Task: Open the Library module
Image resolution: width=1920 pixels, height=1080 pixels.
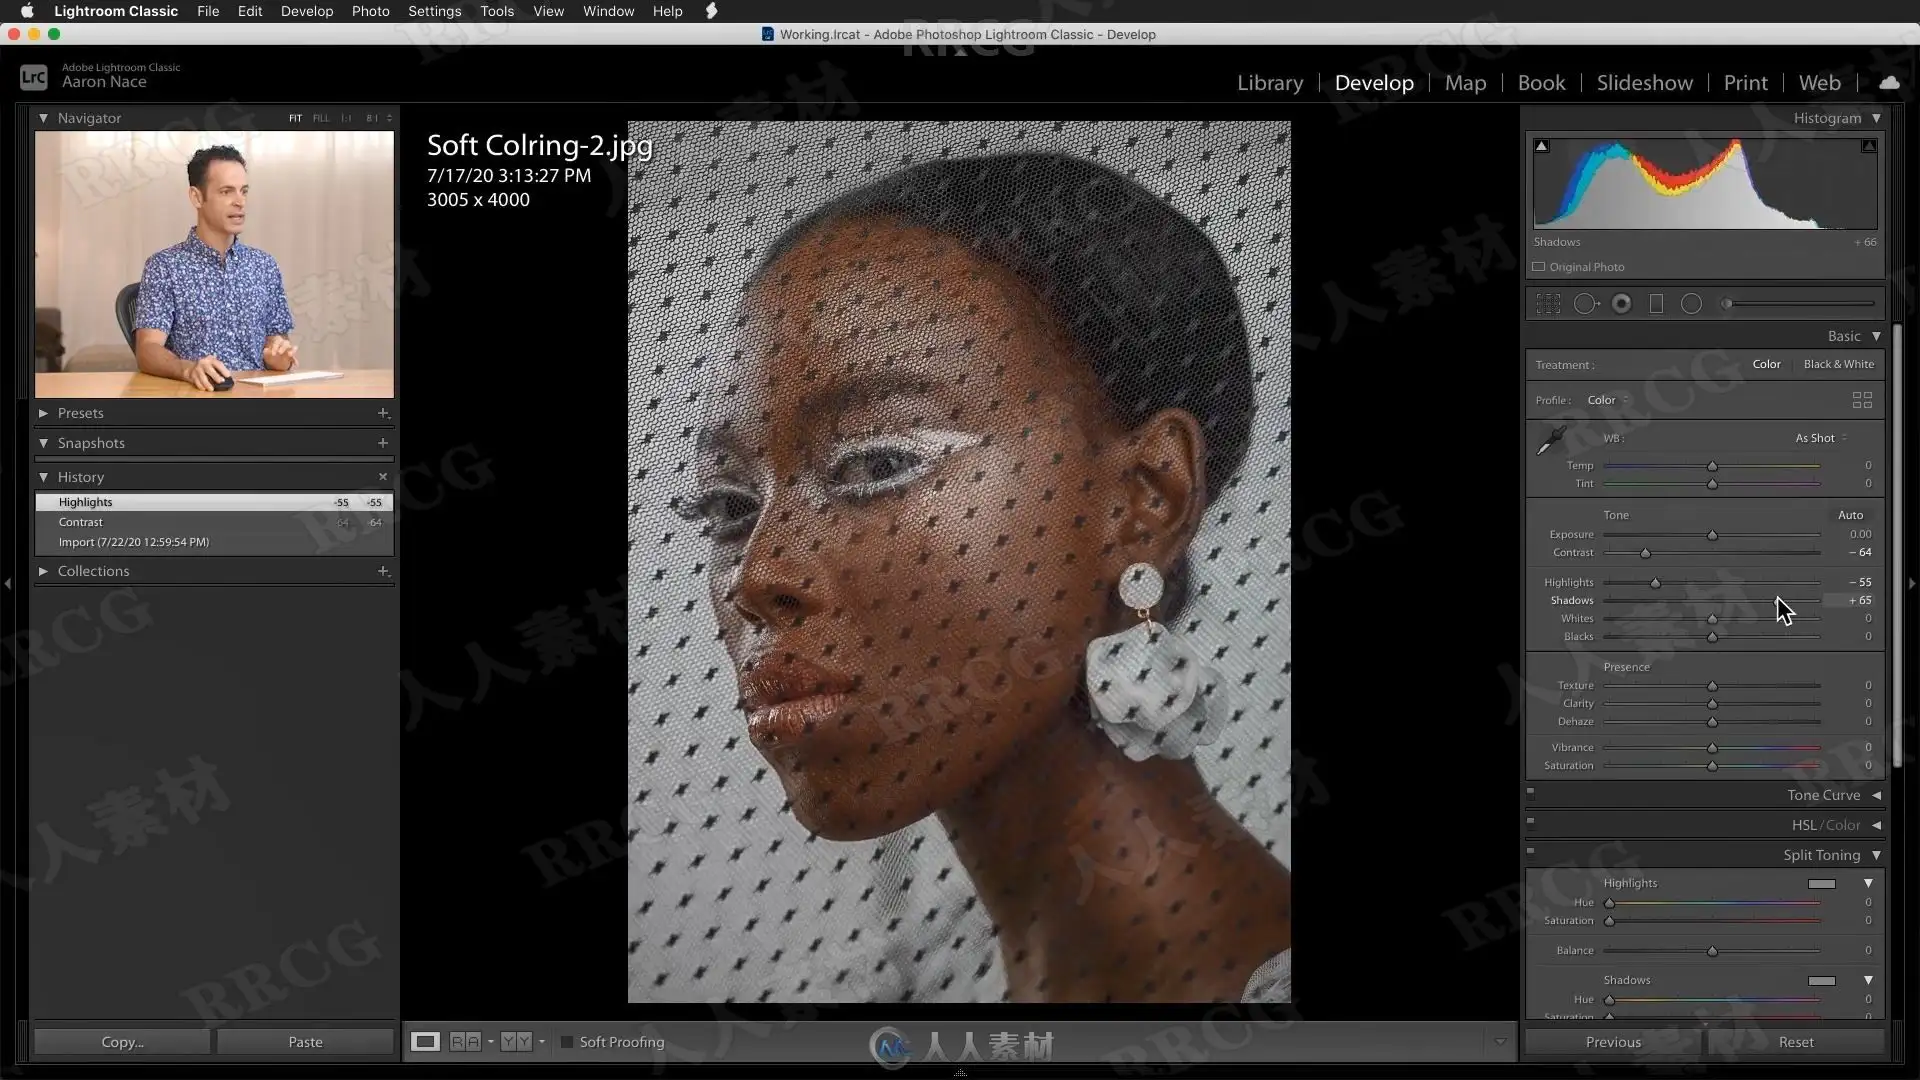Action: pos(1270,83)
